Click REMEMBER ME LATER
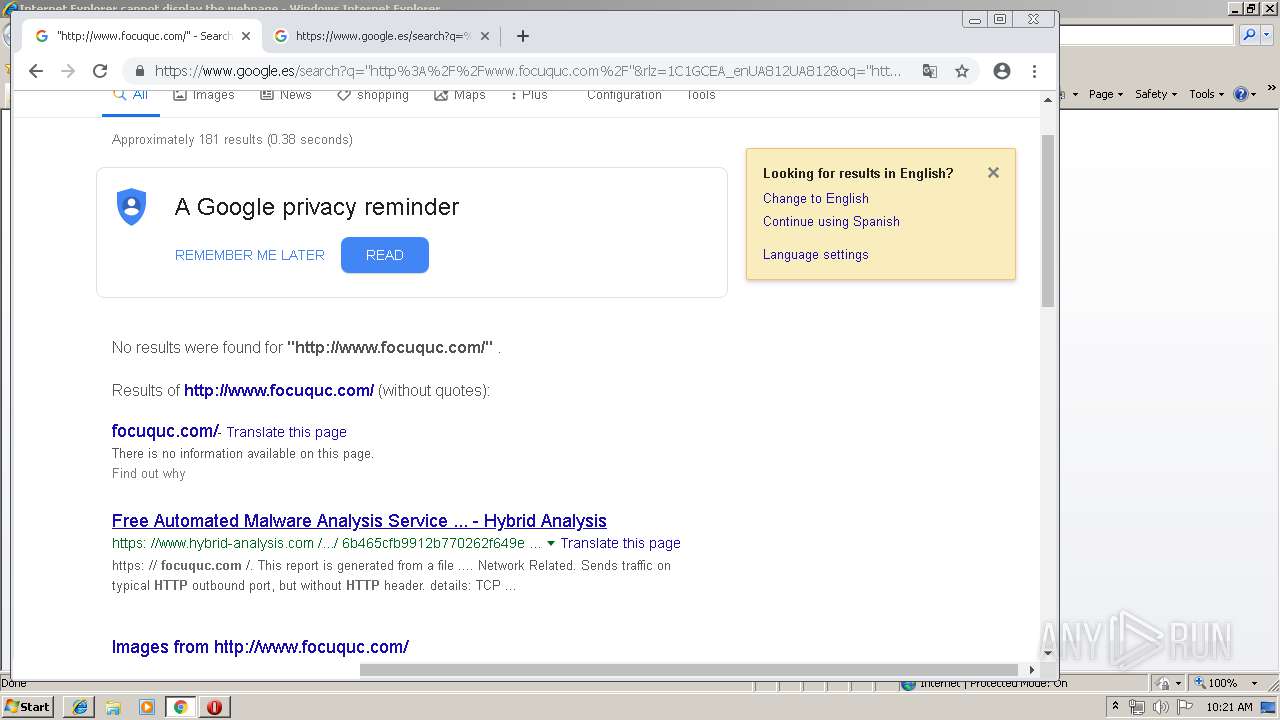This screenshot has width=1280, height=720. (250, 255)
